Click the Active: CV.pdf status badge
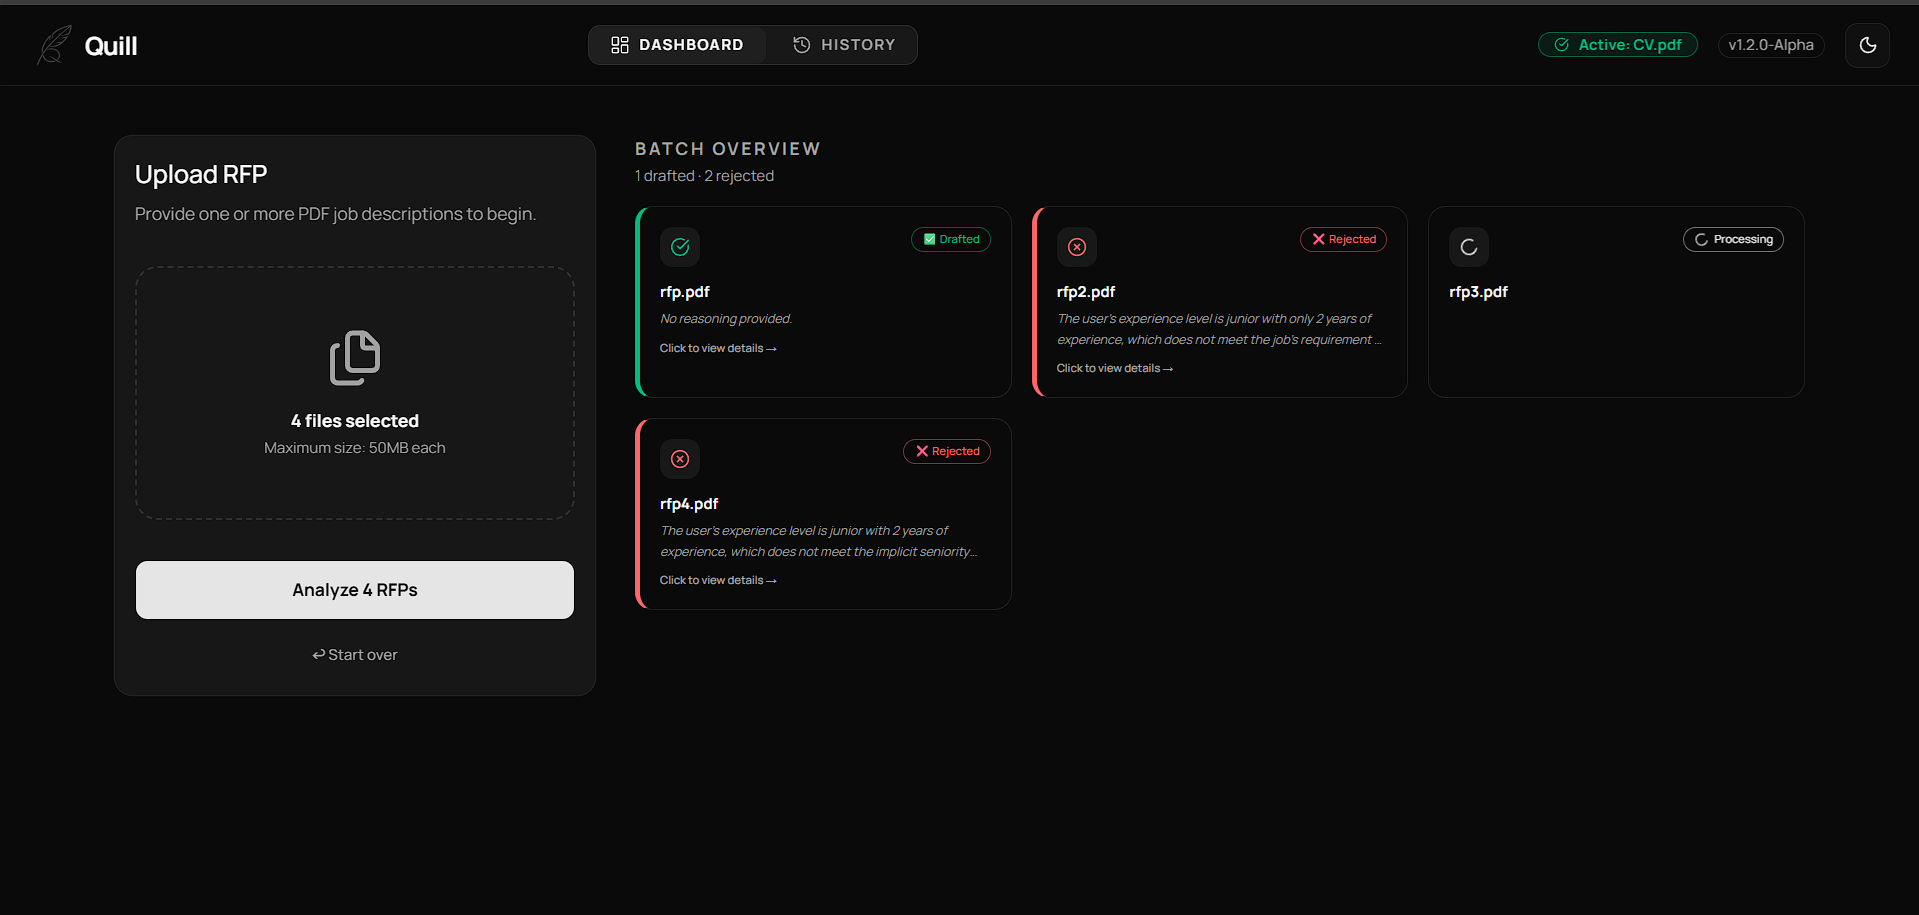Image resolution: width=1919 pixels, height=915 pixels. pos(1617,45)
